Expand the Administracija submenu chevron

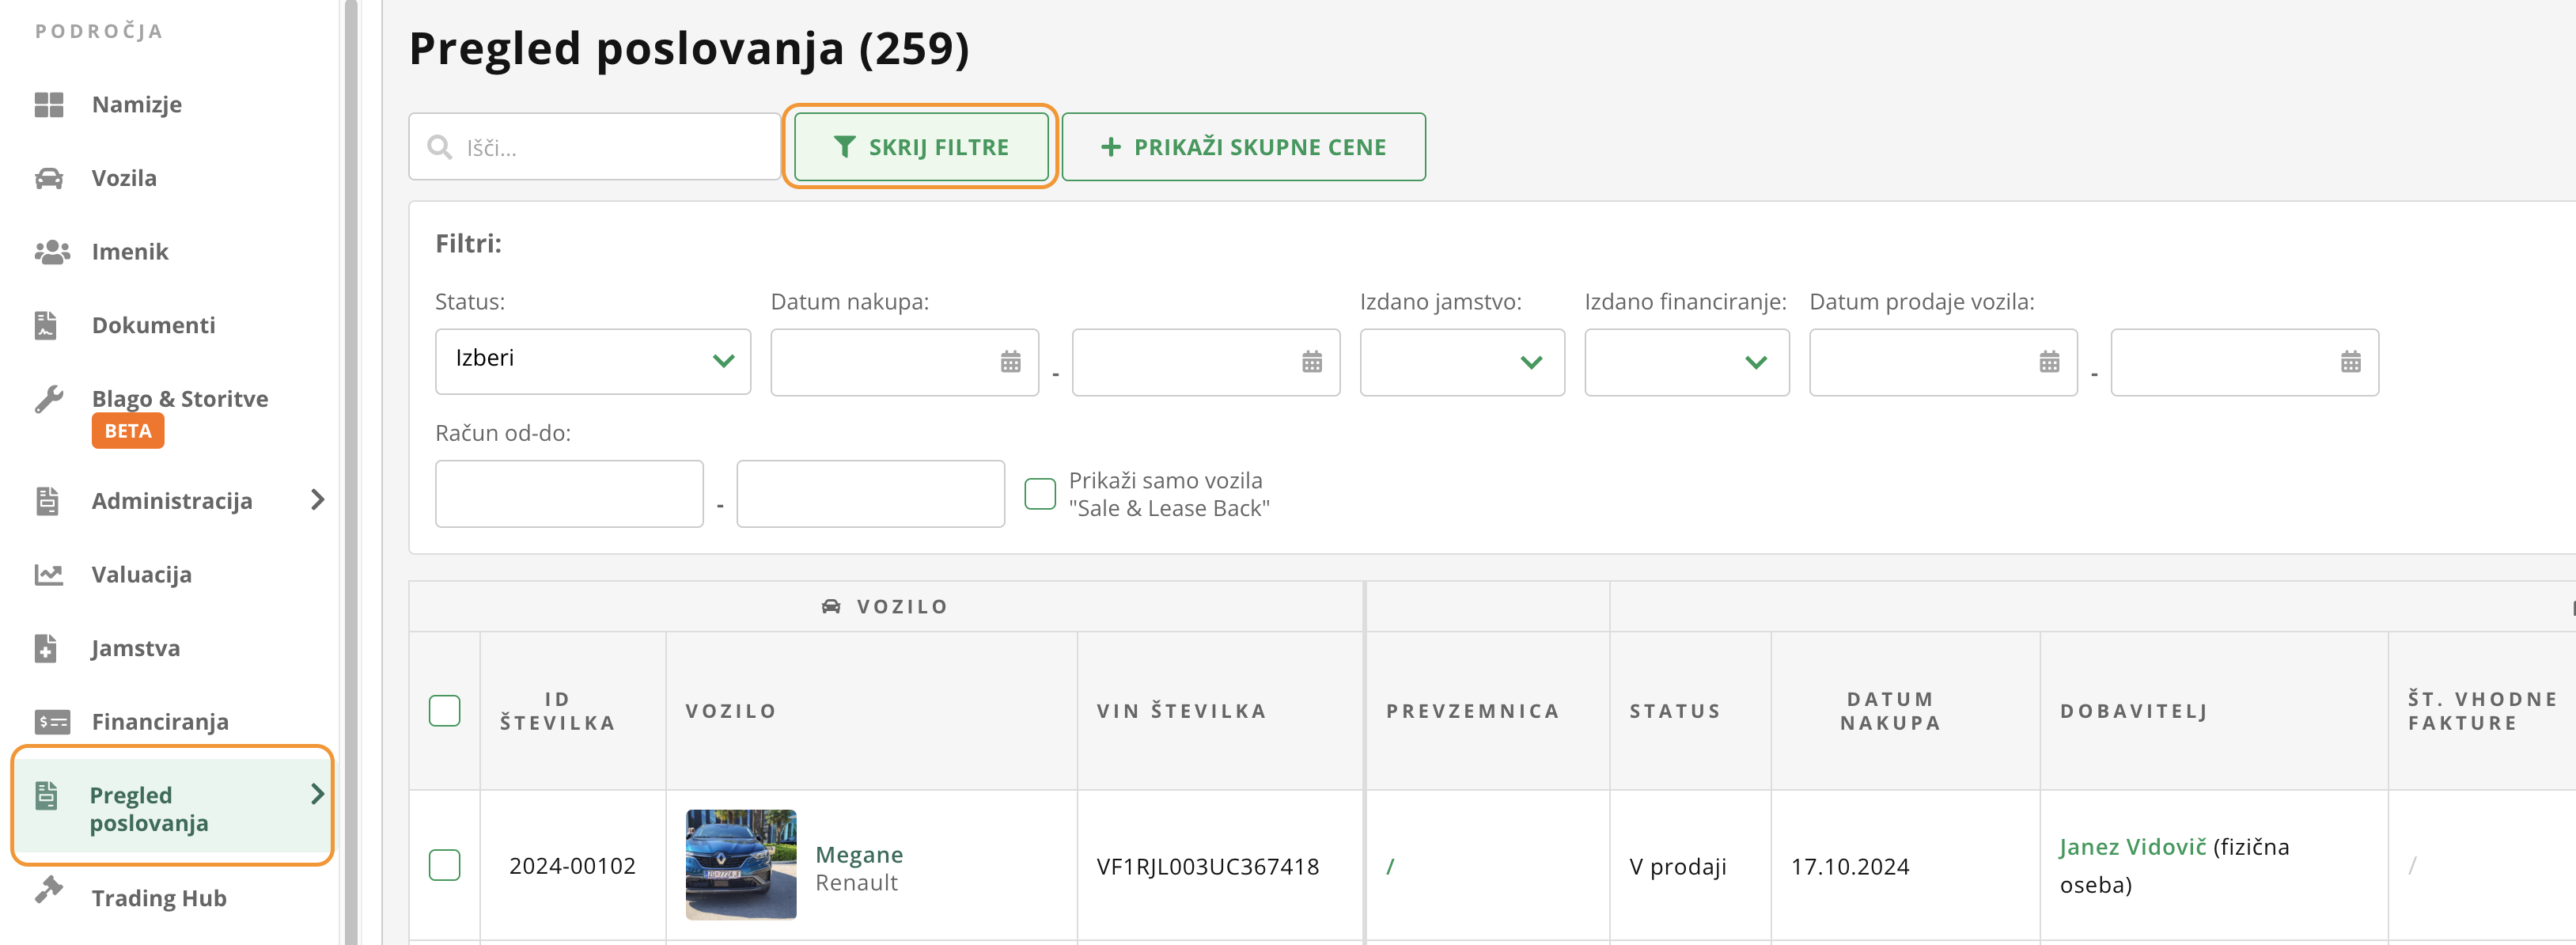click(x=317, y=500)
